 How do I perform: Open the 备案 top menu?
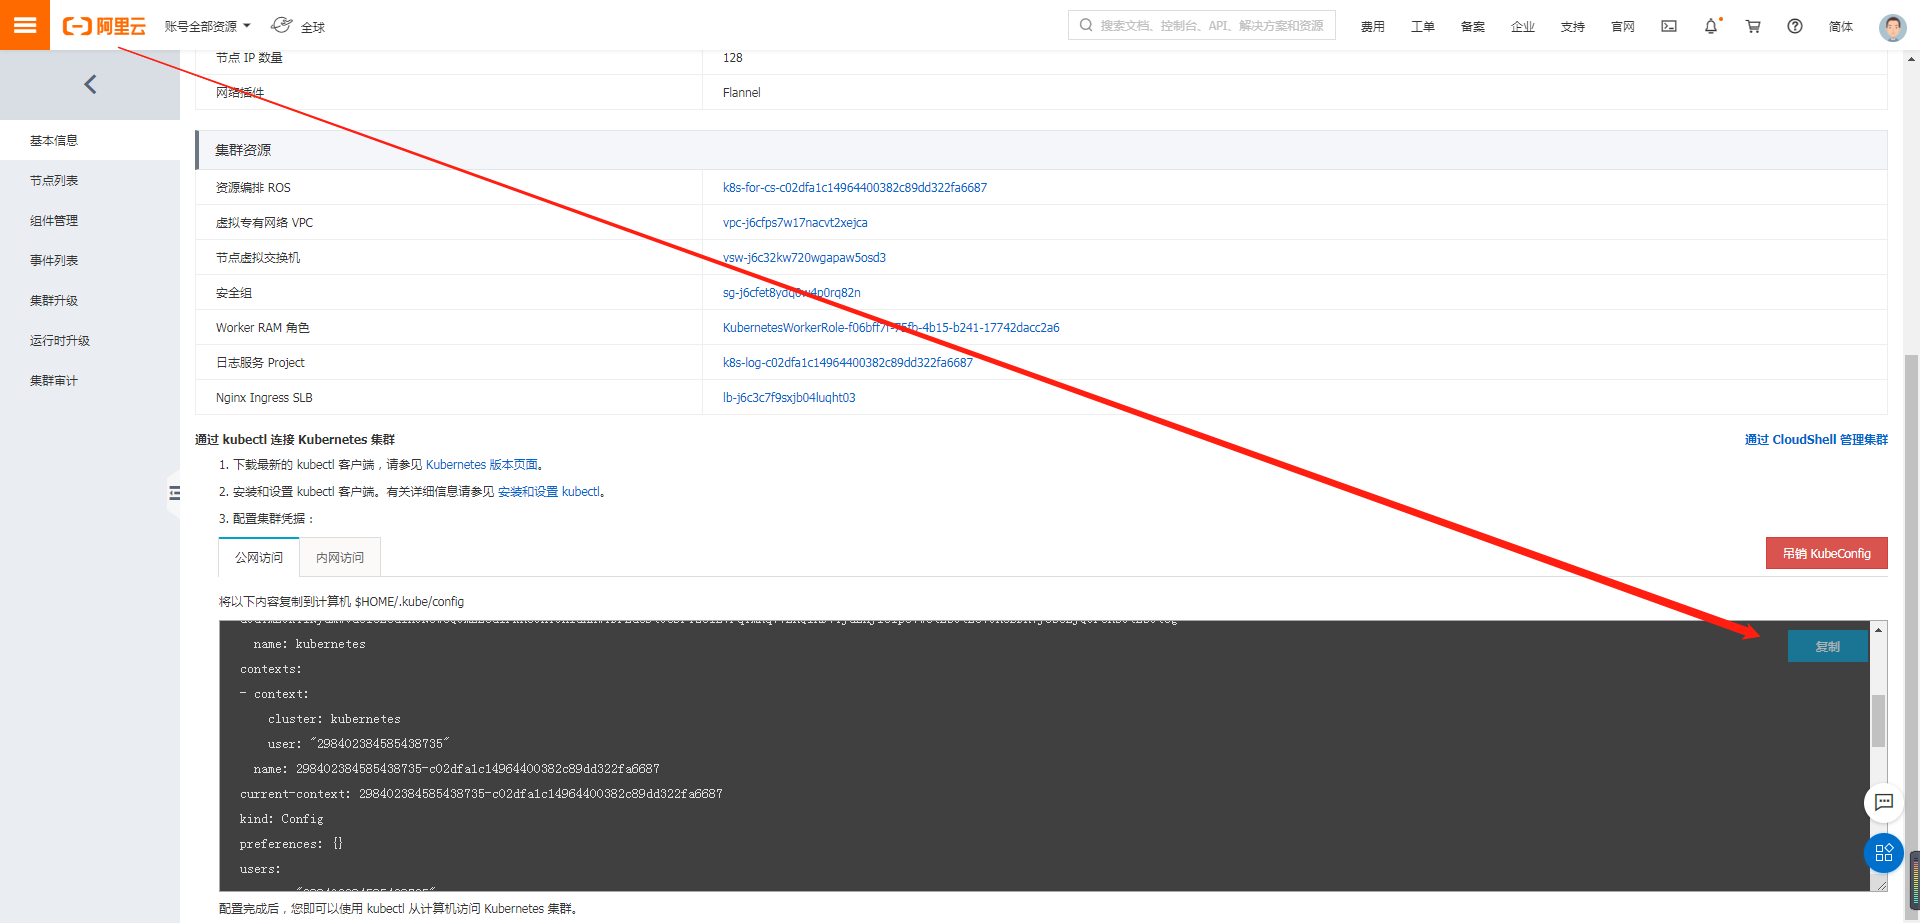(x=1472, y=26)
